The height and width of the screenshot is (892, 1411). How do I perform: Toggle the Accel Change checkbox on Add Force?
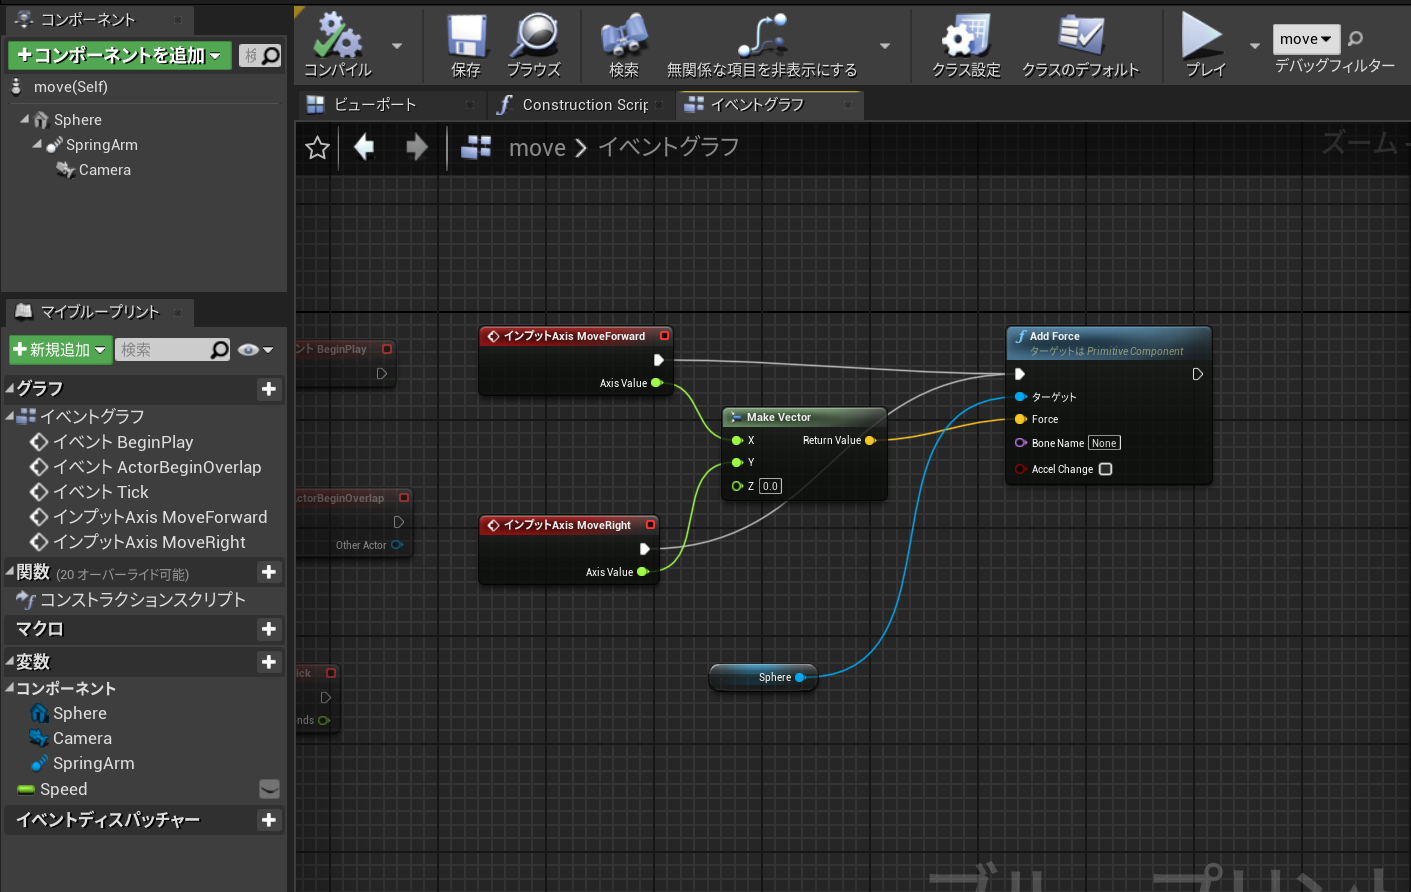tap(1105, 469)
